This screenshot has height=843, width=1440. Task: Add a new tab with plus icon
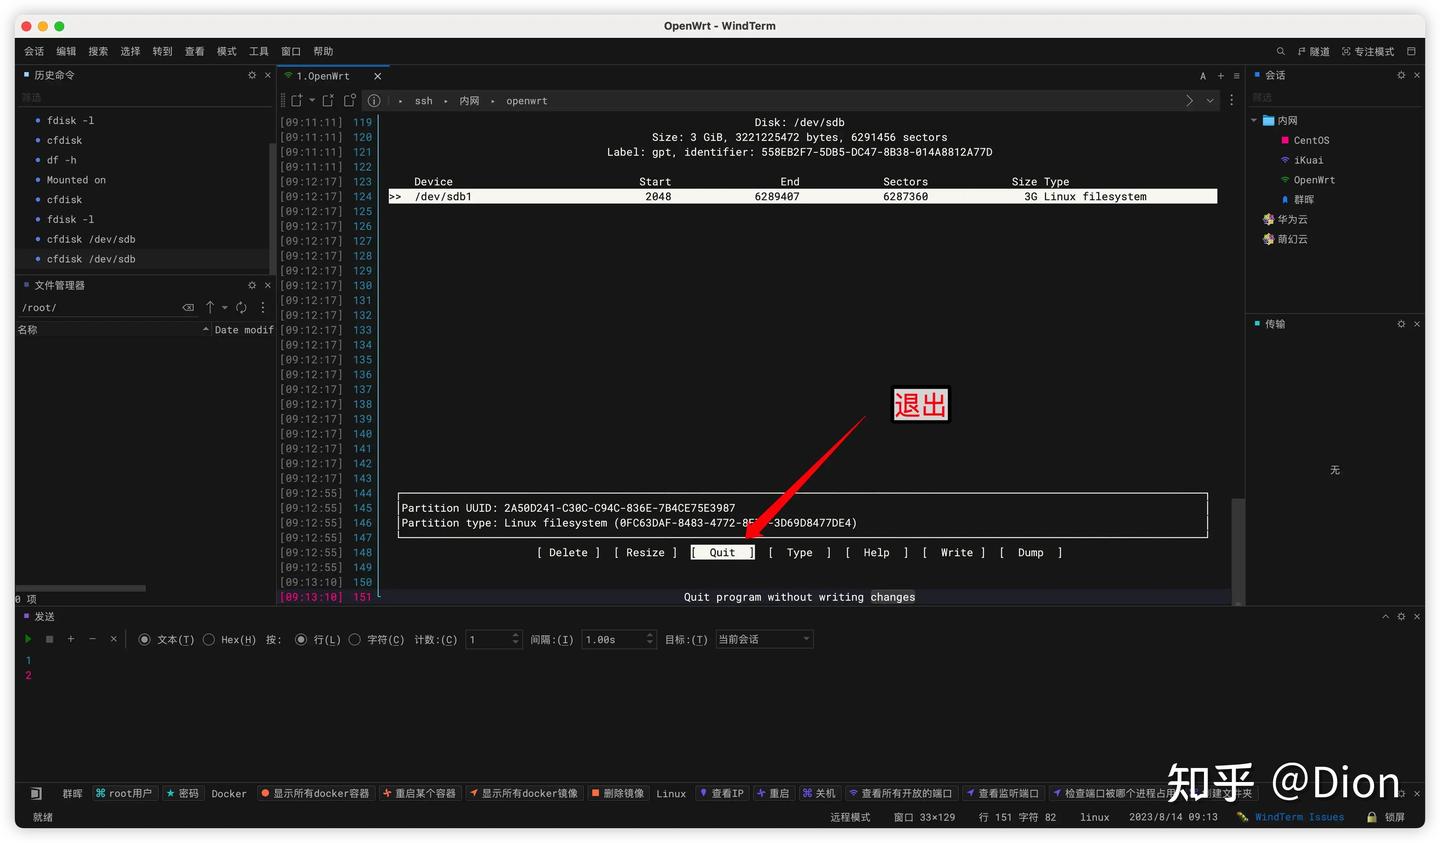tap(1220, 76)
